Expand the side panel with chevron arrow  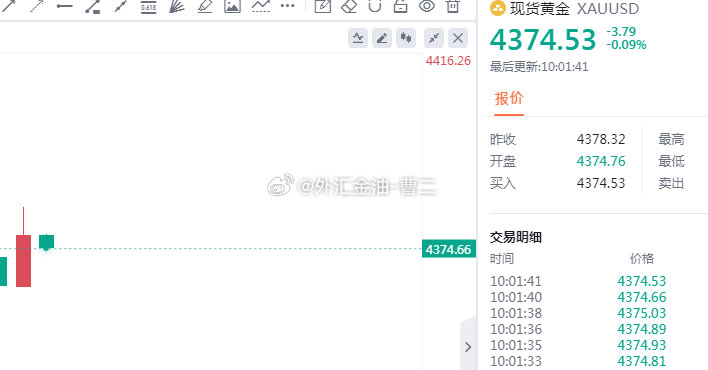coord(468,347)
